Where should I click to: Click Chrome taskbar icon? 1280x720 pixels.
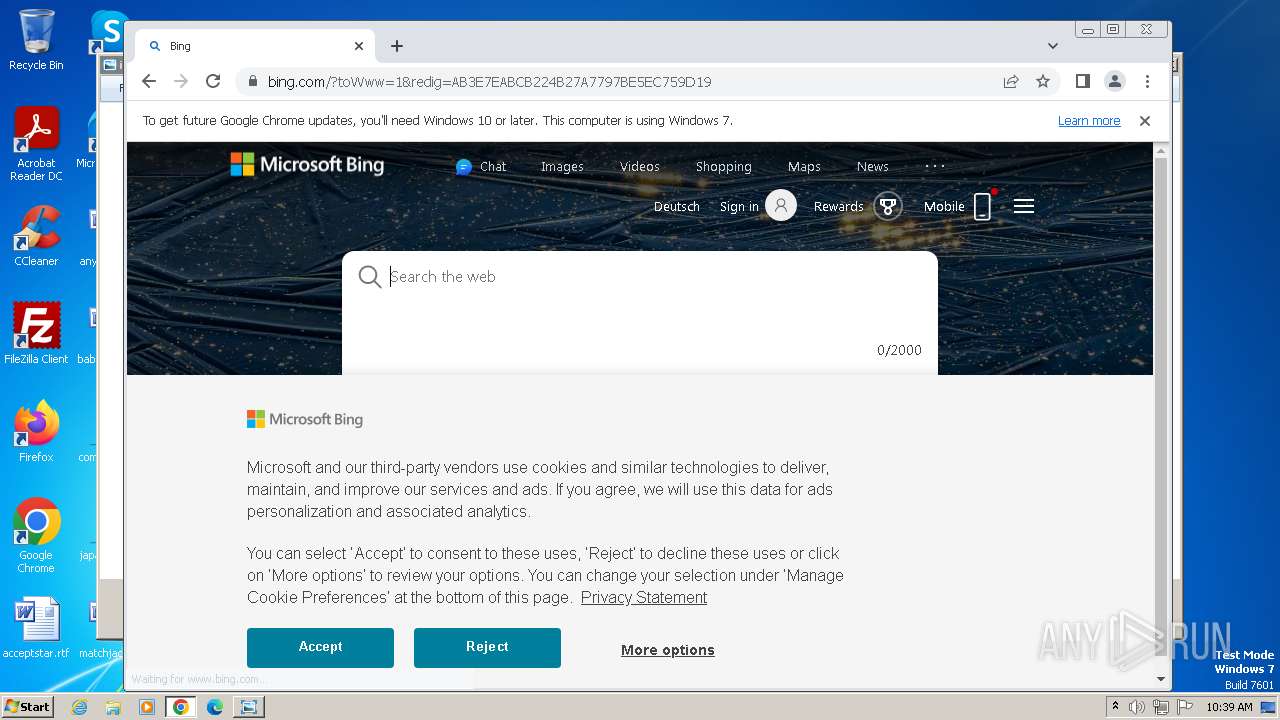point(181,707)
